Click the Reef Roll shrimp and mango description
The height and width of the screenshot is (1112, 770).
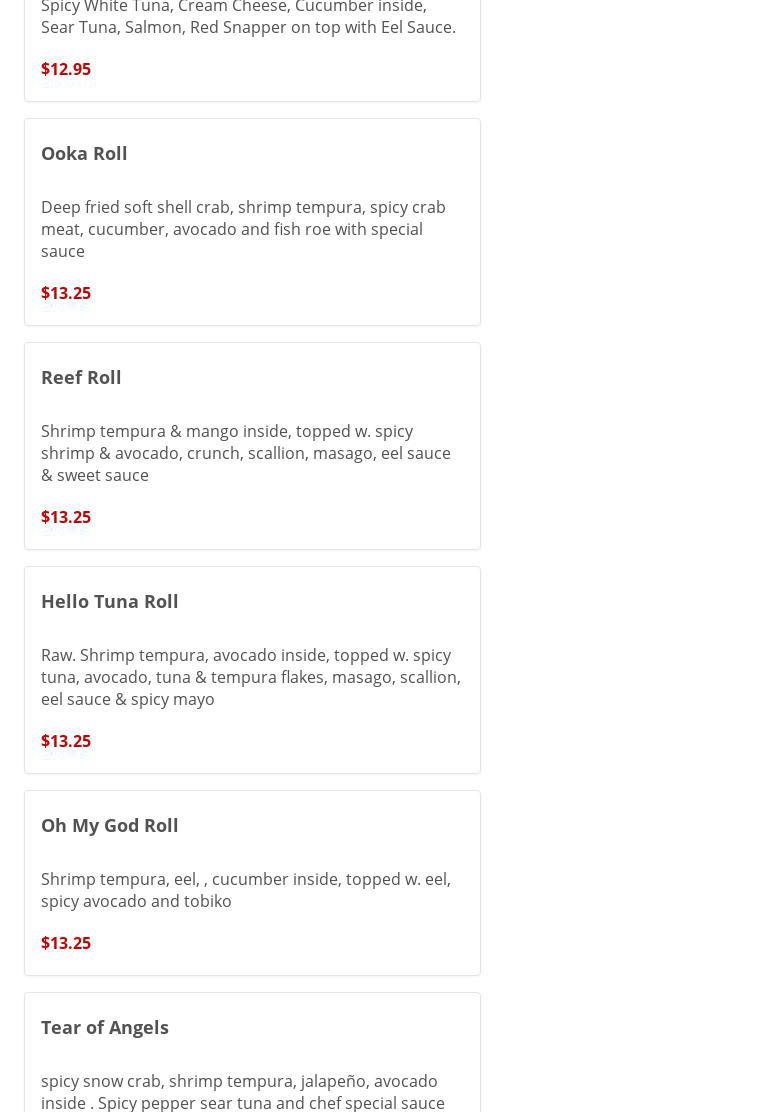click(x=245, y=453)
